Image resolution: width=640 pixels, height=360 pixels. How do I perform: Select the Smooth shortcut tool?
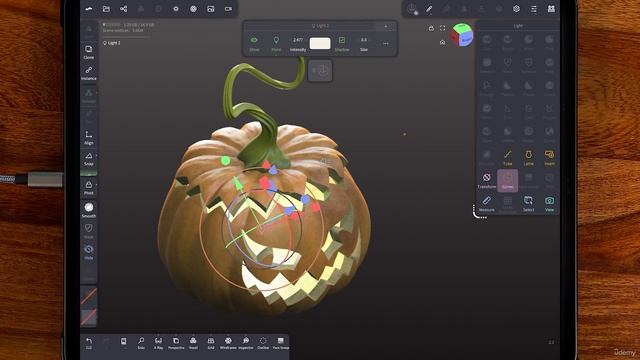click(89, 210)
